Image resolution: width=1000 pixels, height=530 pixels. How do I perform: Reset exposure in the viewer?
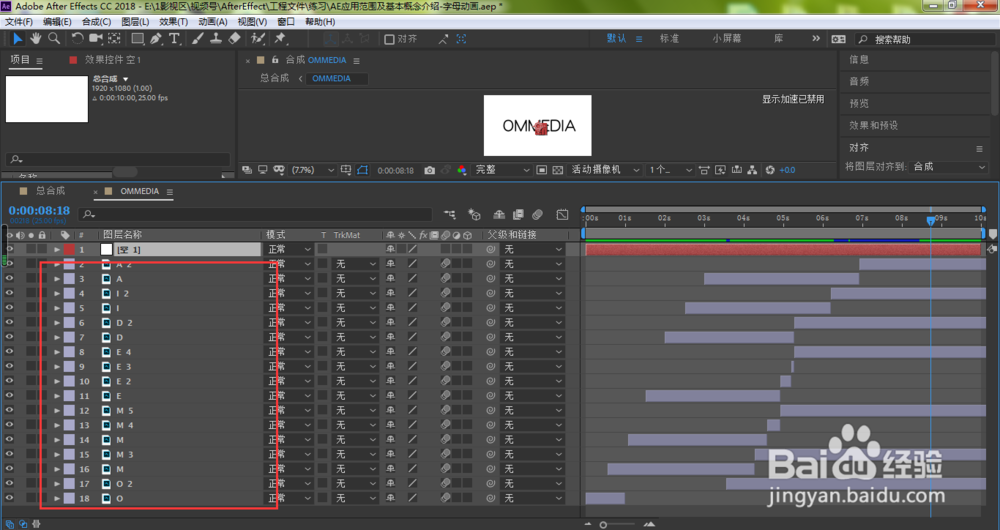point(770,170)
